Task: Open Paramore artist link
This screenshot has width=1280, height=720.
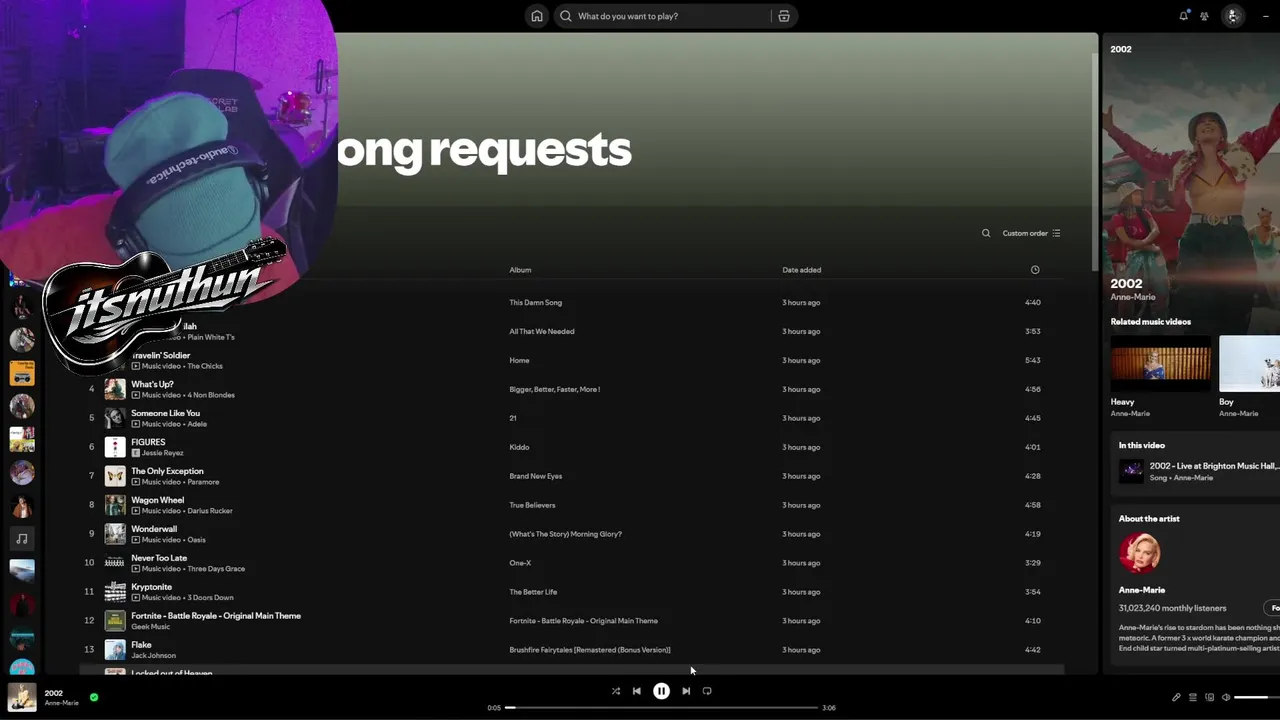Action: [x=203, y=482]
